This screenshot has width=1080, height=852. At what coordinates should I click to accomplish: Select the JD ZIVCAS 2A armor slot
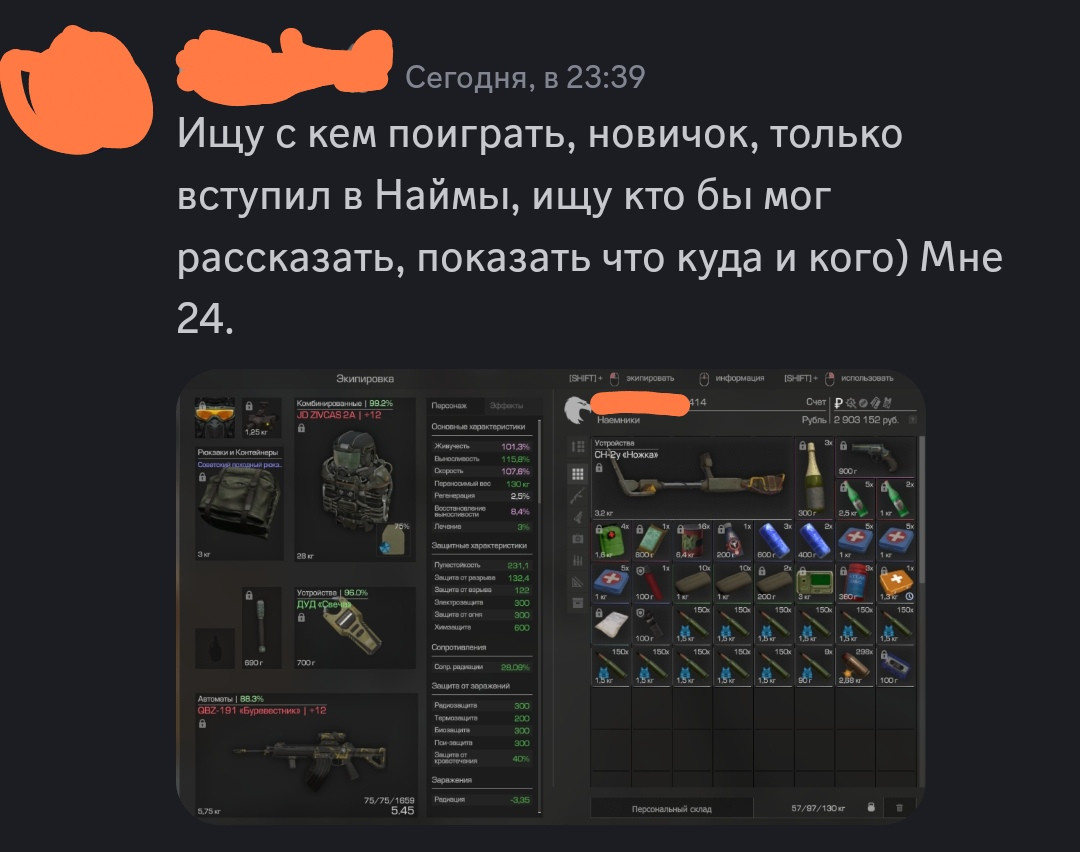click(355, 479)
